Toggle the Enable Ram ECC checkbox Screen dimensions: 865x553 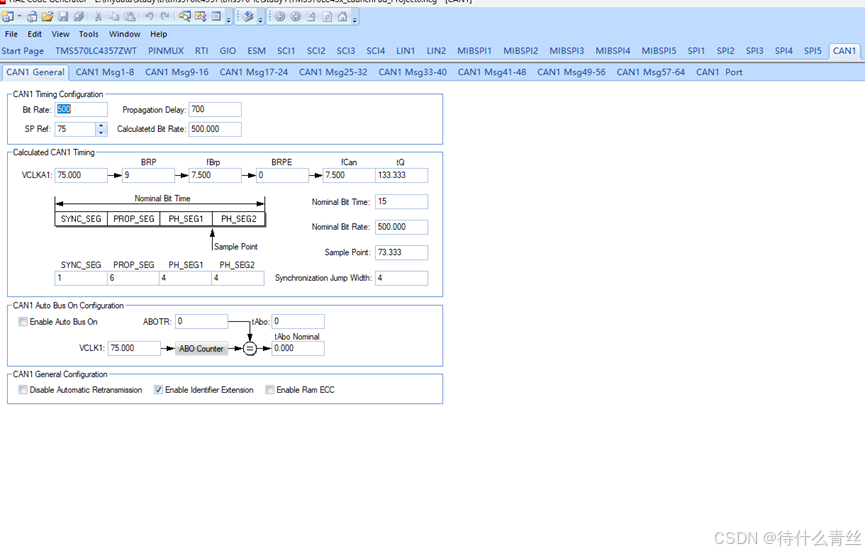click(x=270, y=390)
